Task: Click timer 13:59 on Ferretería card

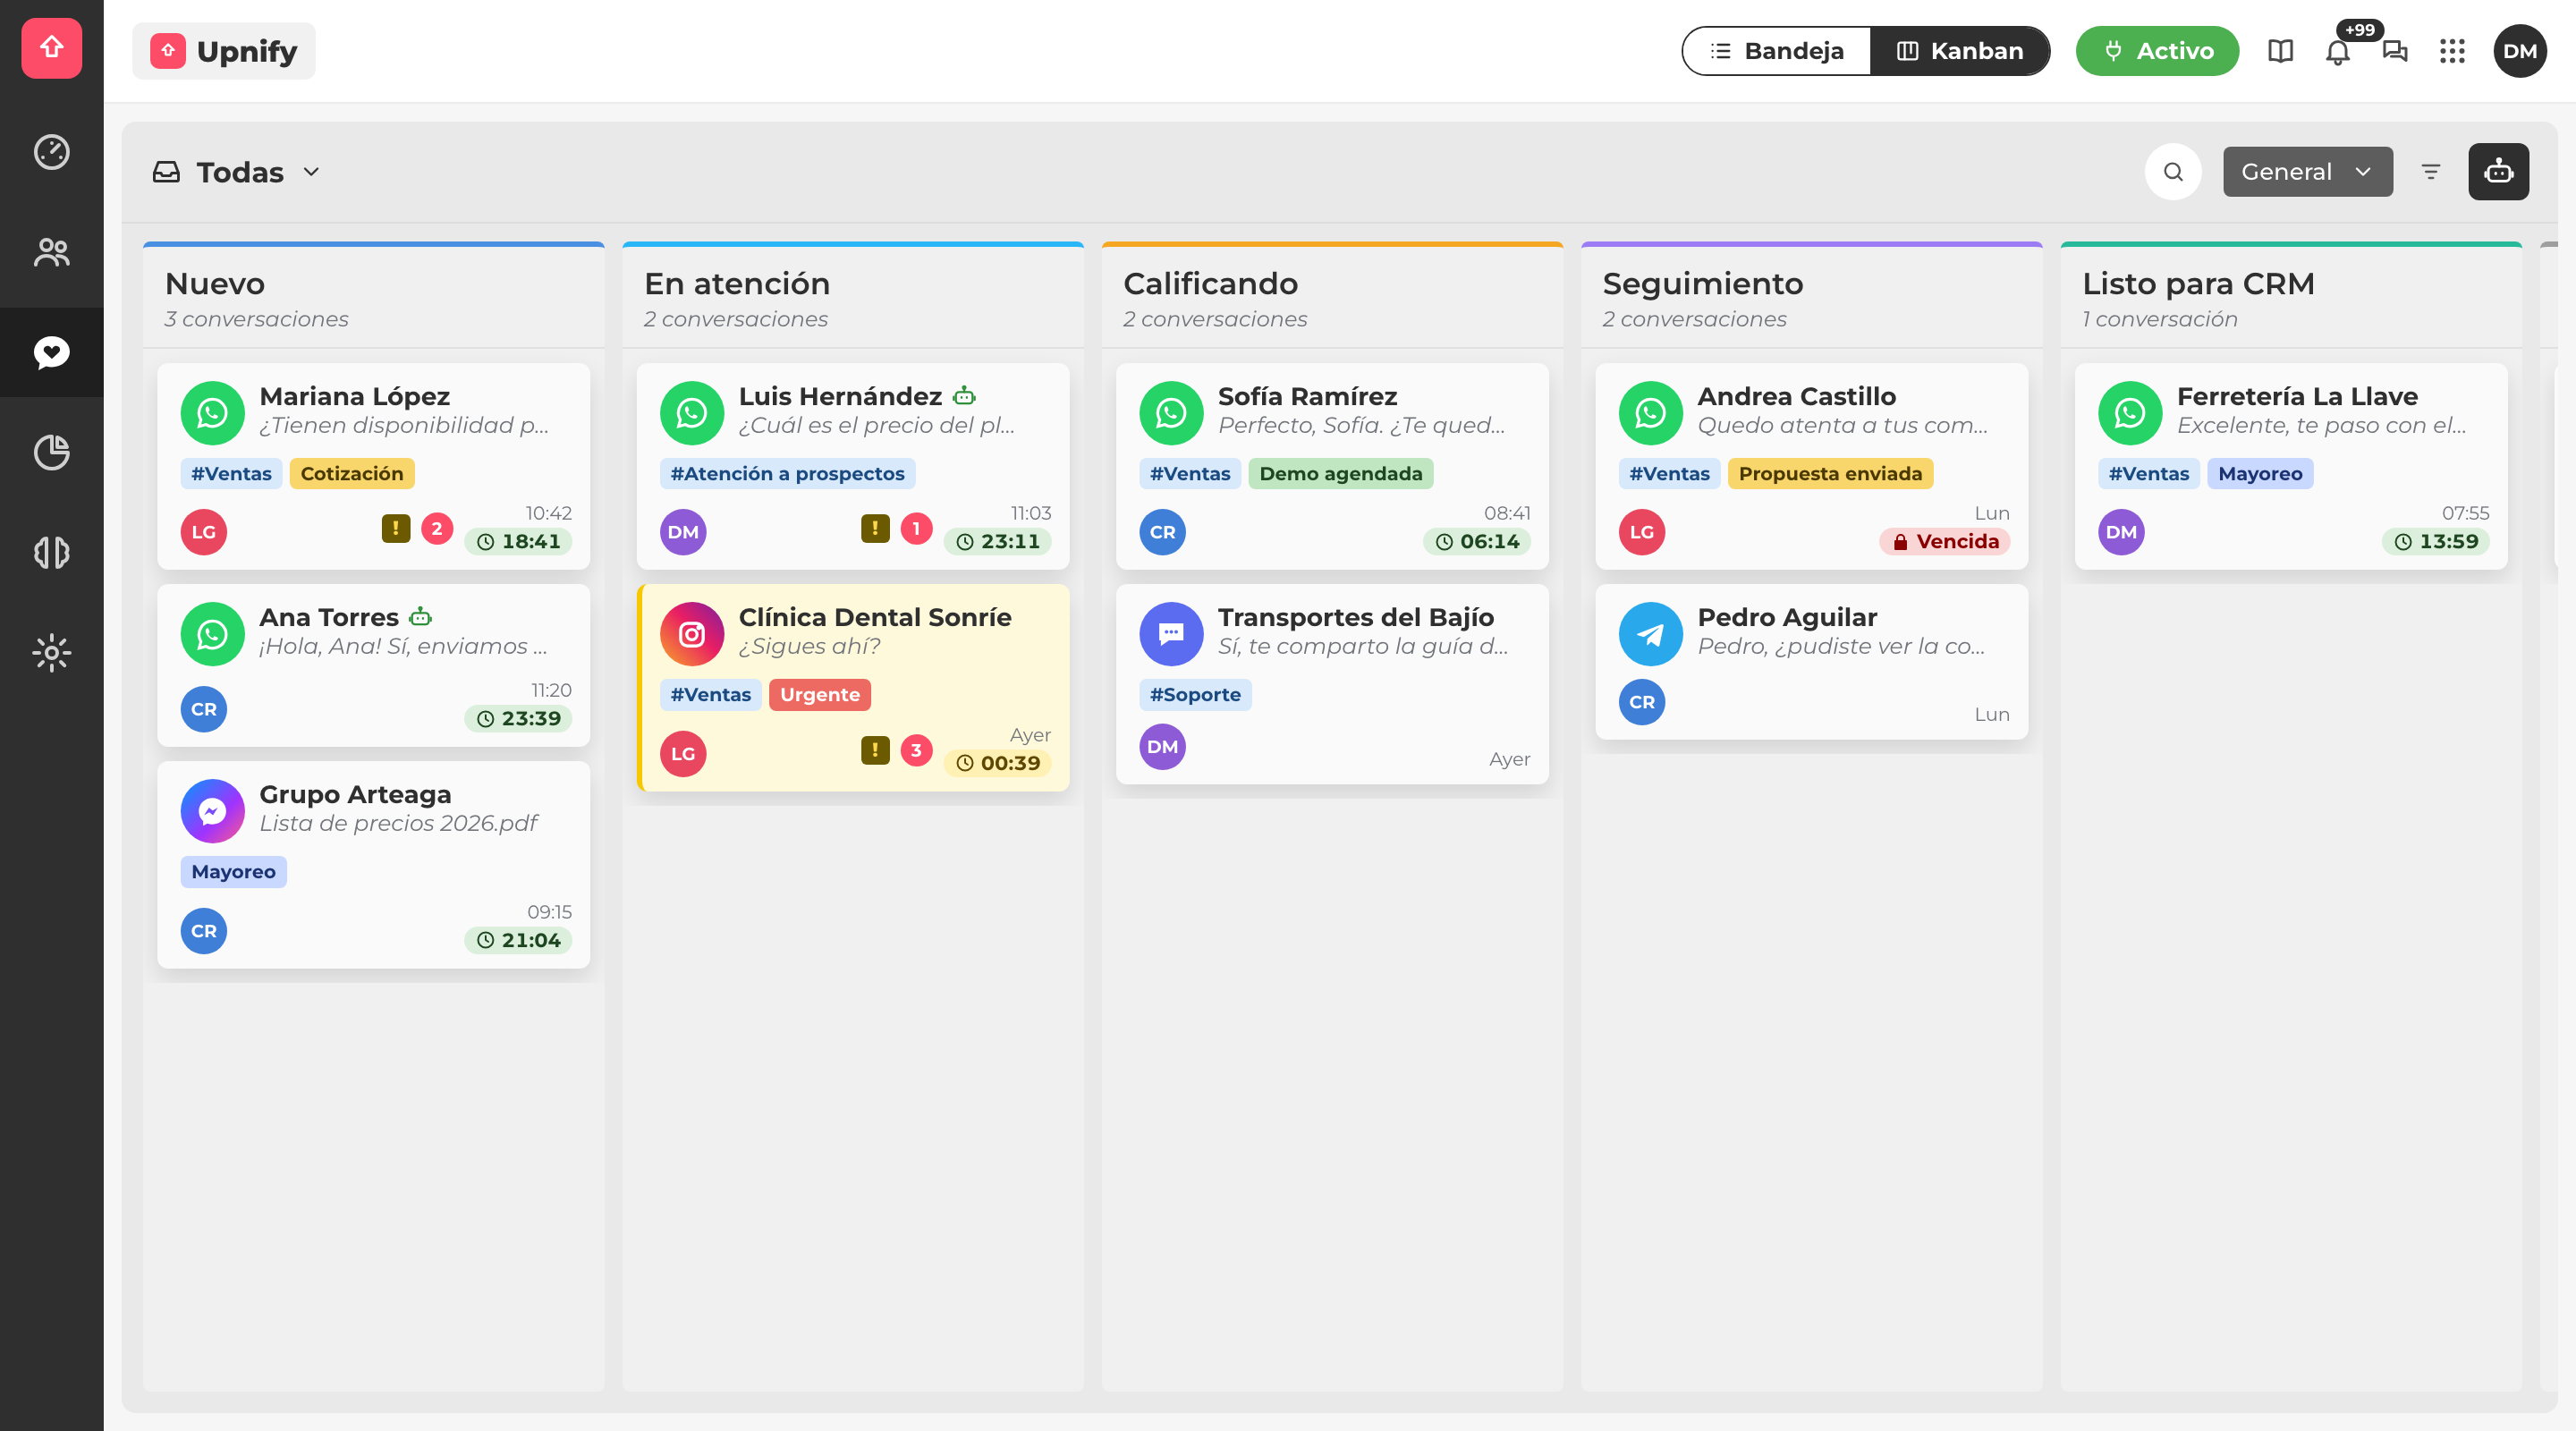Action: tap(2436, 541)
